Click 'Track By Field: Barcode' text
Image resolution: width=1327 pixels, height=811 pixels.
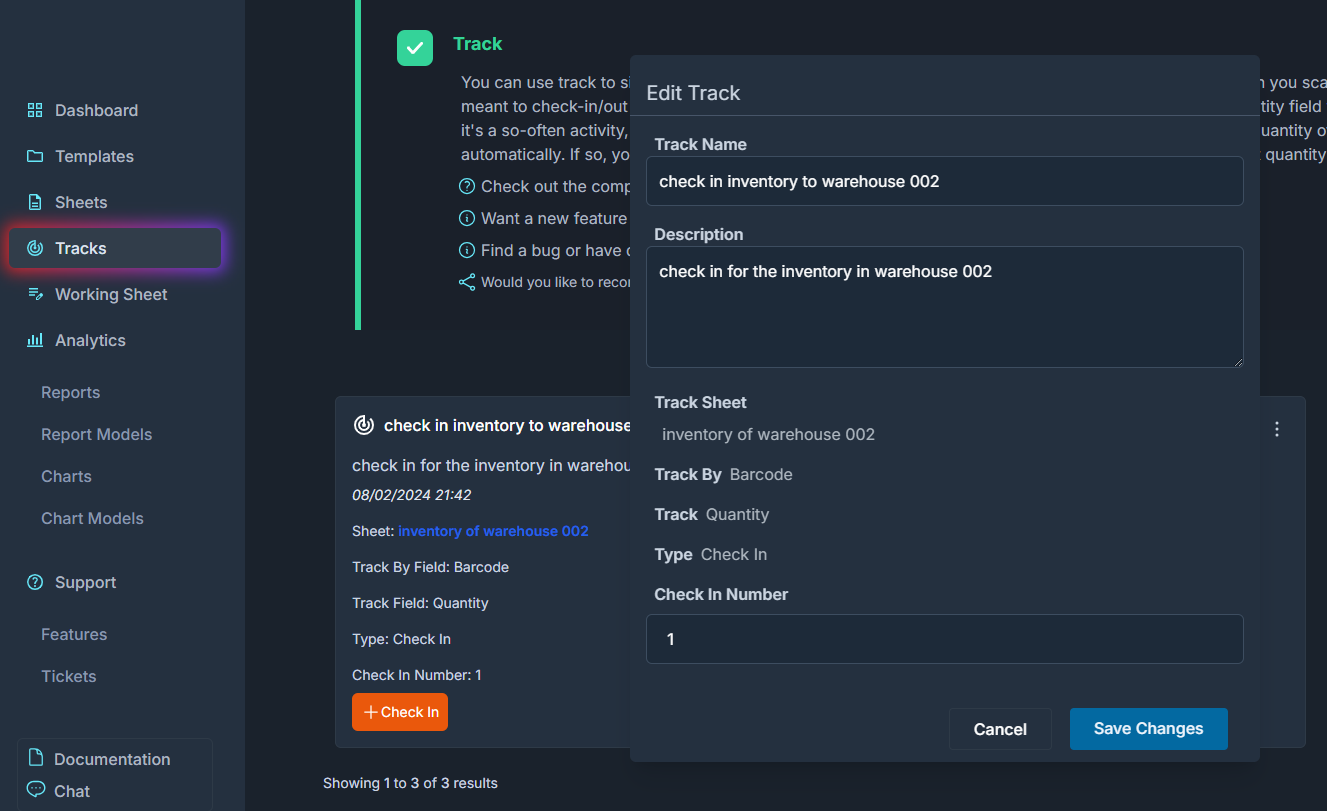pos(430,567)
